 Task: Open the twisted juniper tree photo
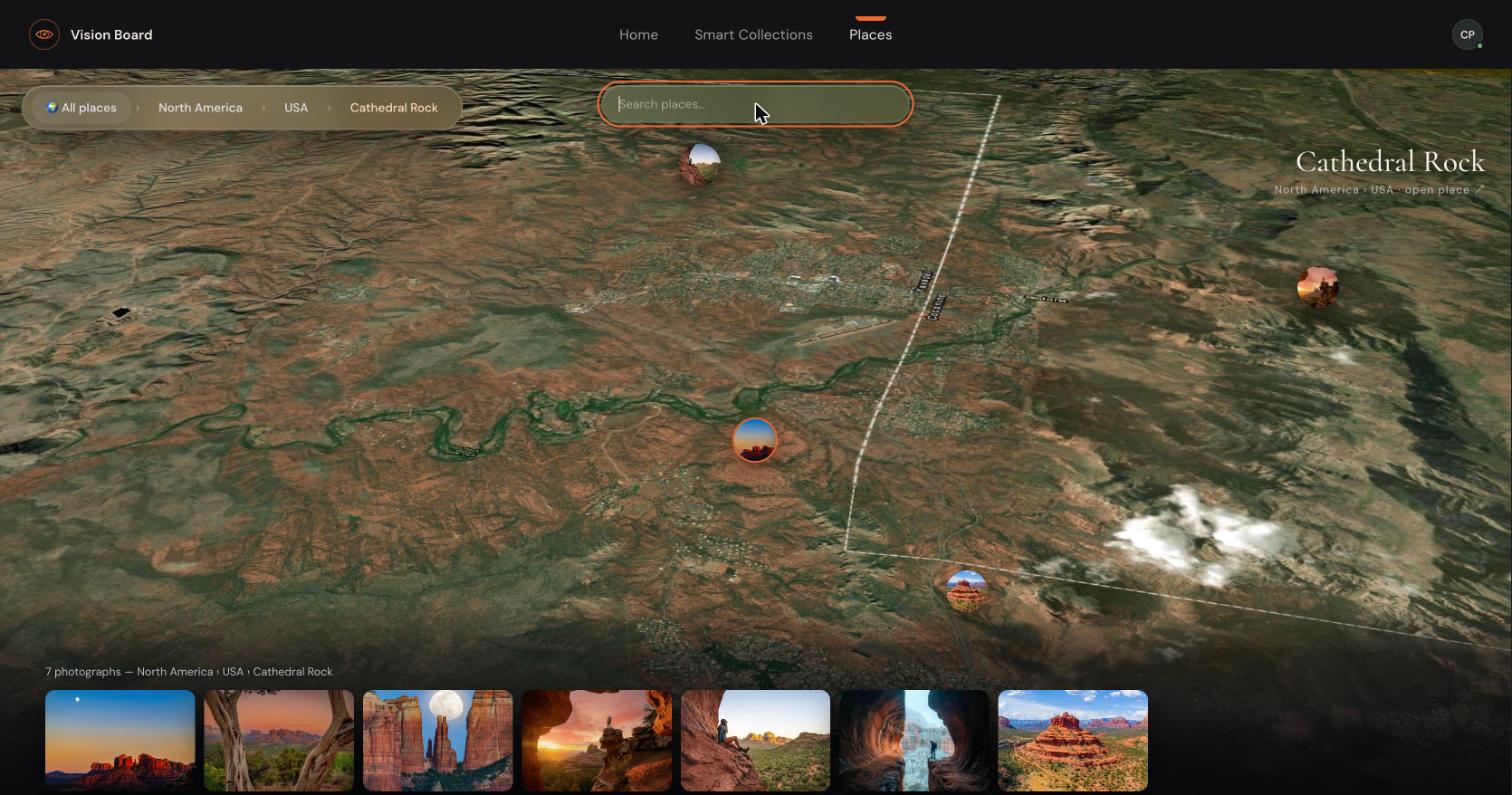[279, 740]
